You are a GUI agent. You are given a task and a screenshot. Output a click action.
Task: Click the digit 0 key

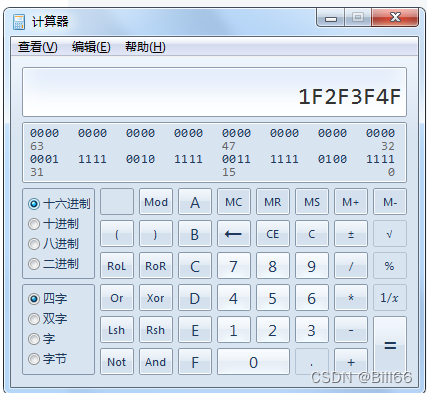pos(253,362)
